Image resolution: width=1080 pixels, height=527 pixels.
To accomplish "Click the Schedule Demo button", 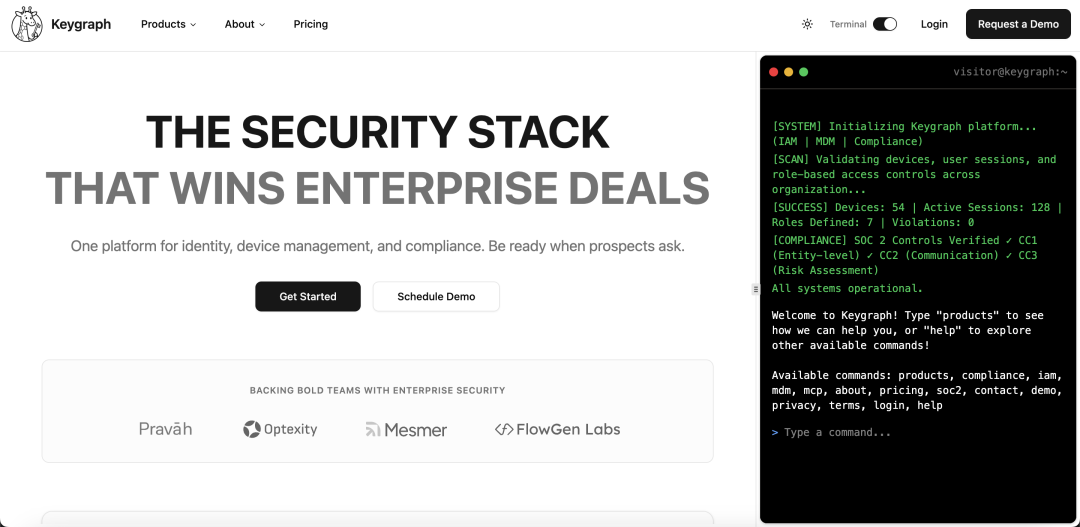I will 436,296.
